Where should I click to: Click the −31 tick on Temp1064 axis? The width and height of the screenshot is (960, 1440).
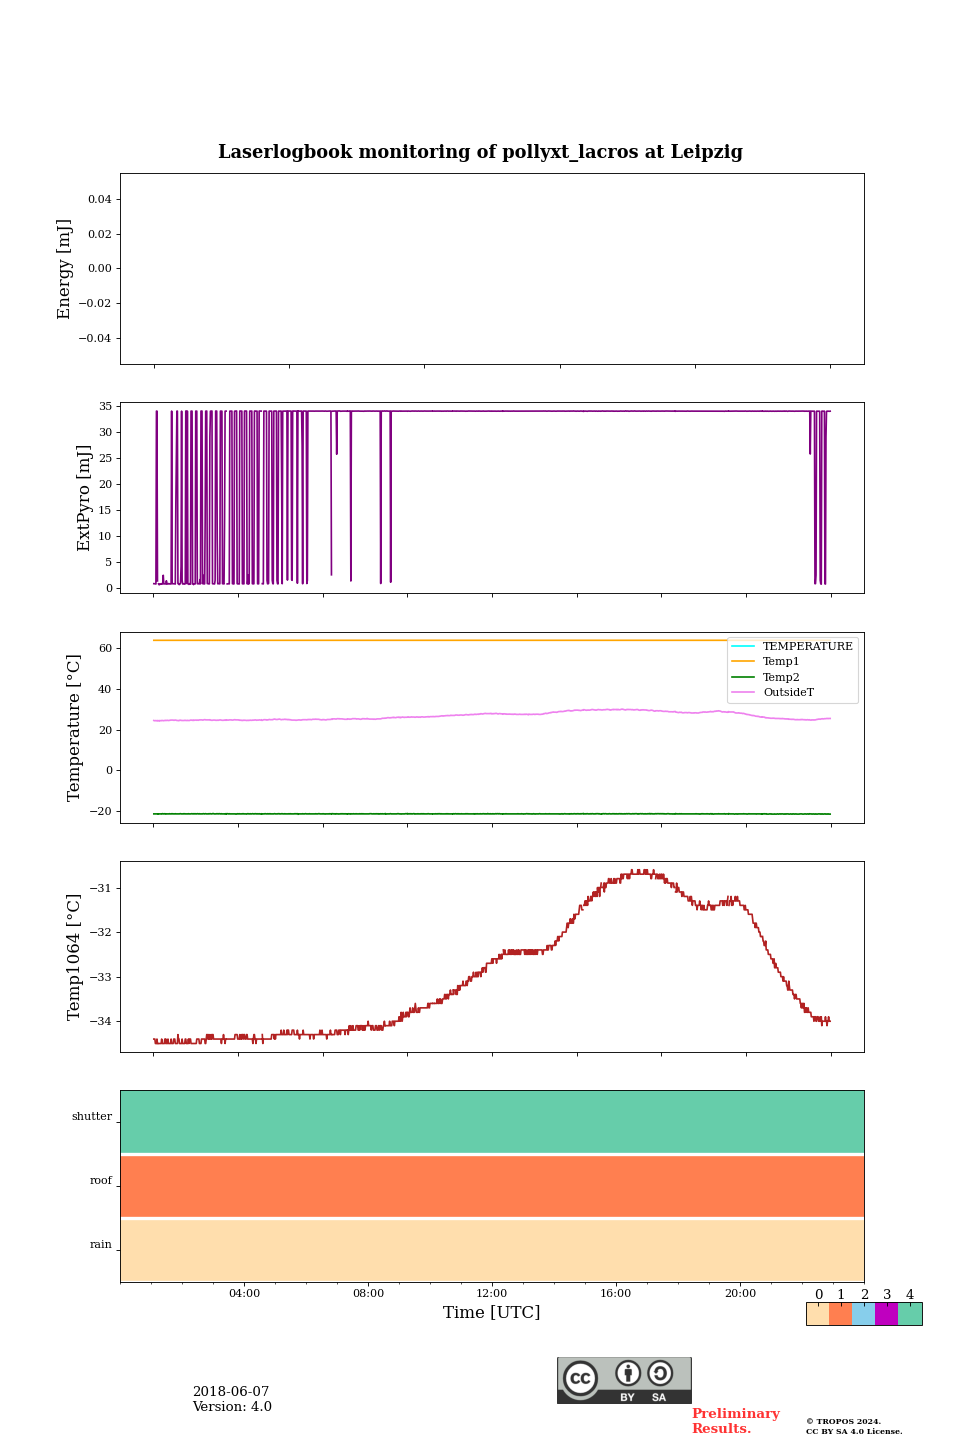coord(101,888)
